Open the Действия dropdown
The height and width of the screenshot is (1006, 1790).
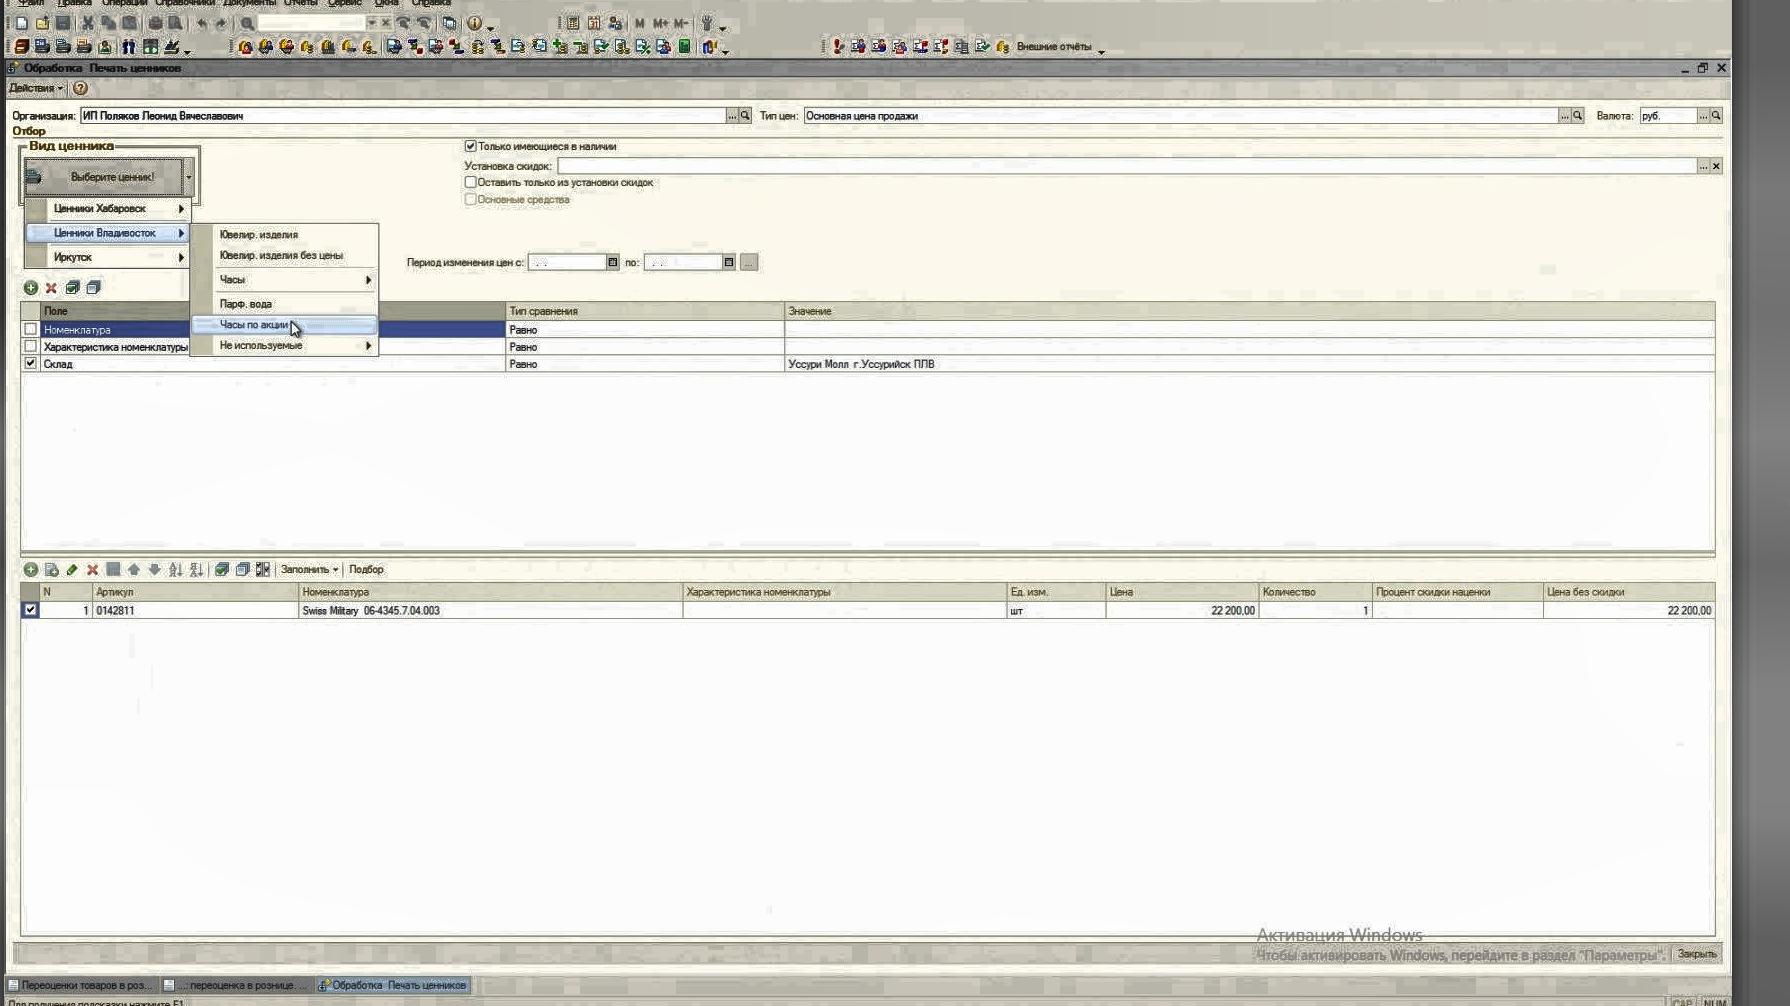pos(36,88)
